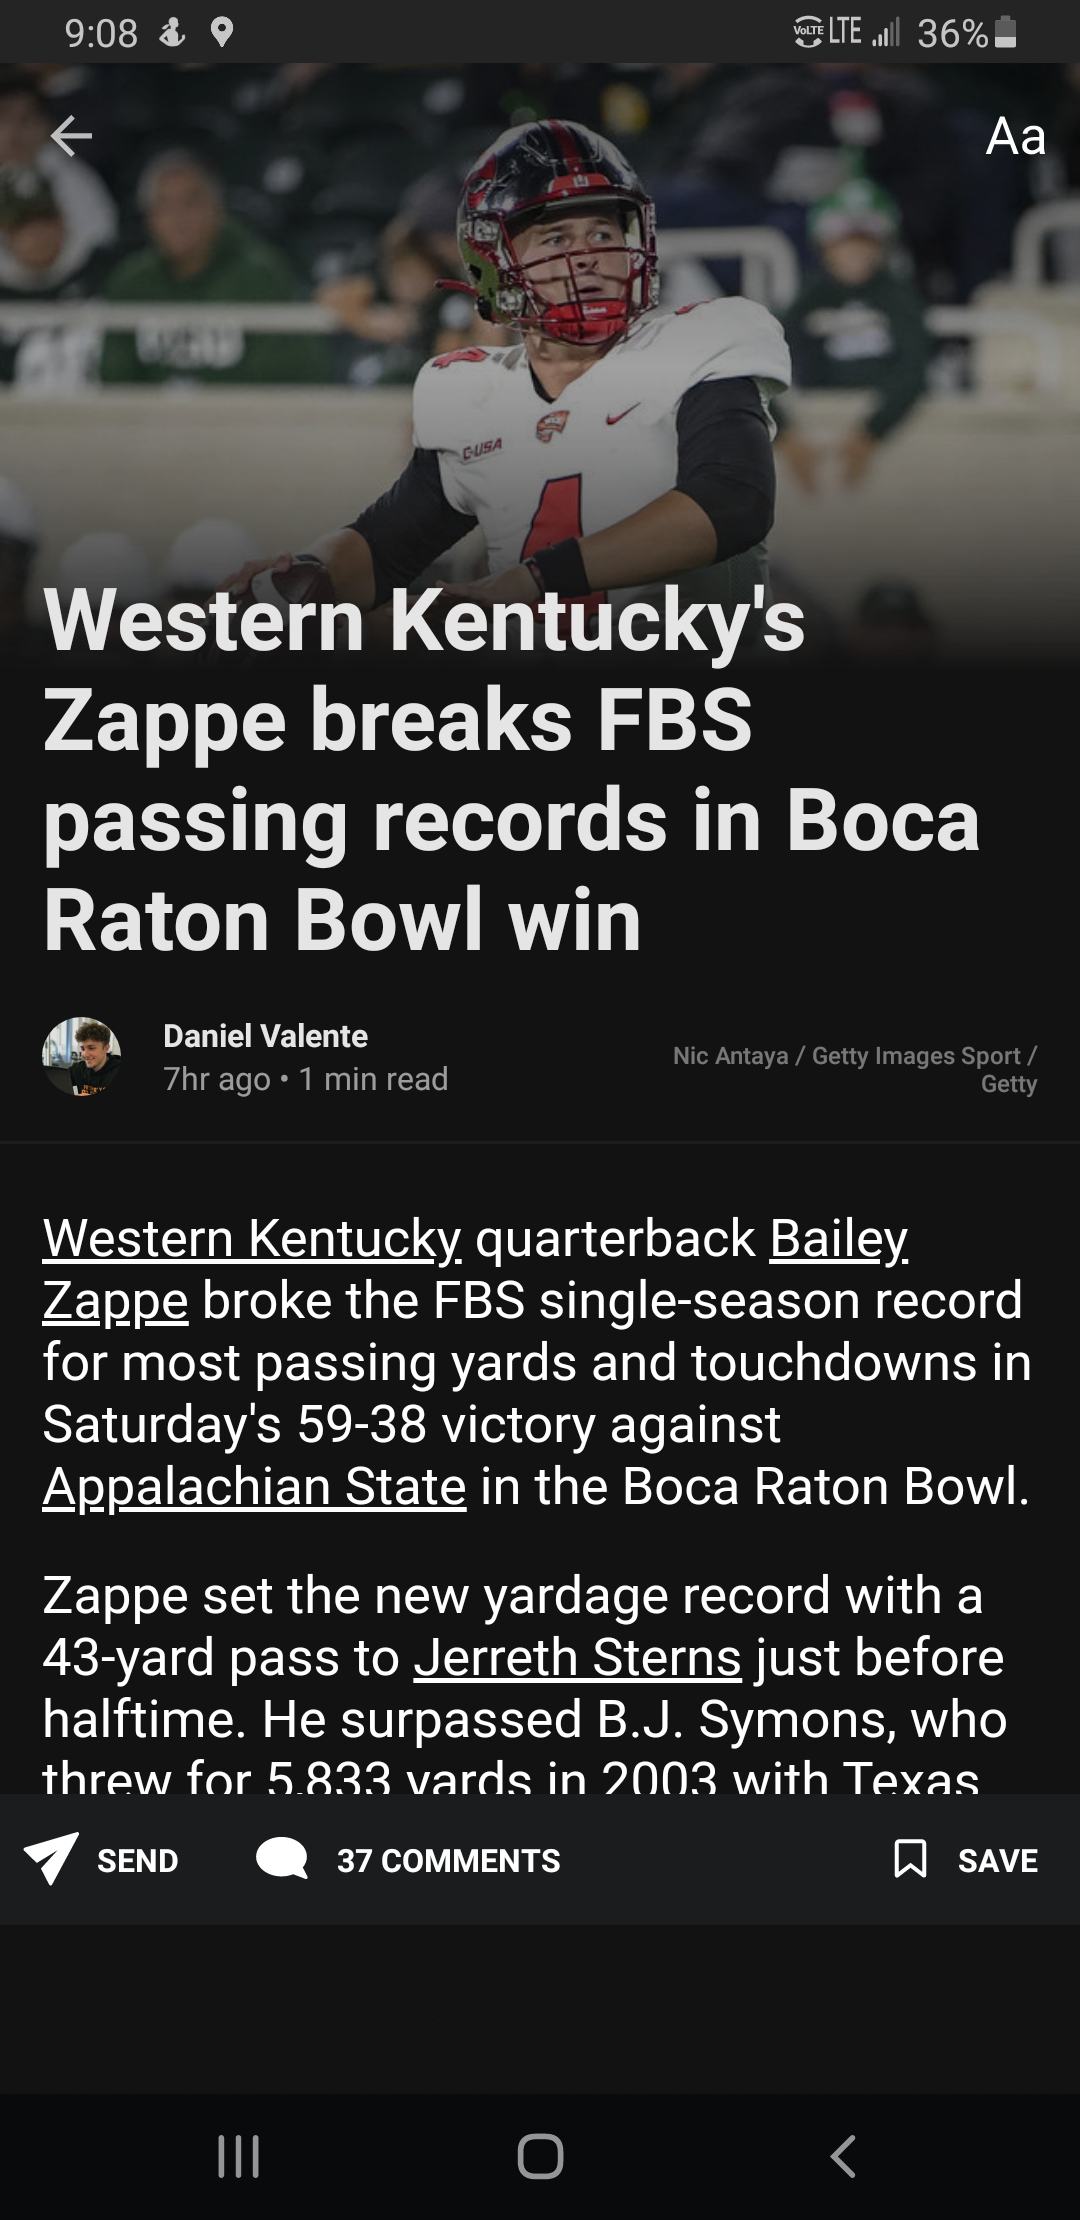
Task: View the 37 COMMENTS
Action: point(448,1860)
